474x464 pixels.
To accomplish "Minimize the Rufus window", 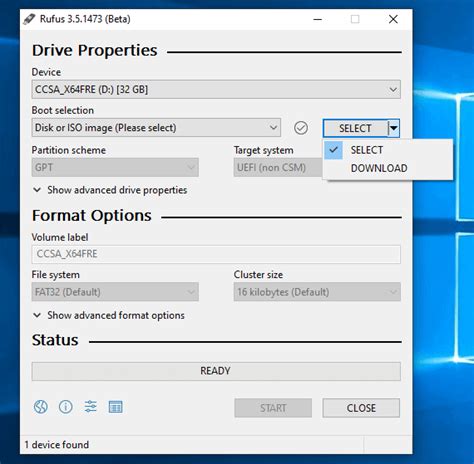I will [x=318, y=19].
